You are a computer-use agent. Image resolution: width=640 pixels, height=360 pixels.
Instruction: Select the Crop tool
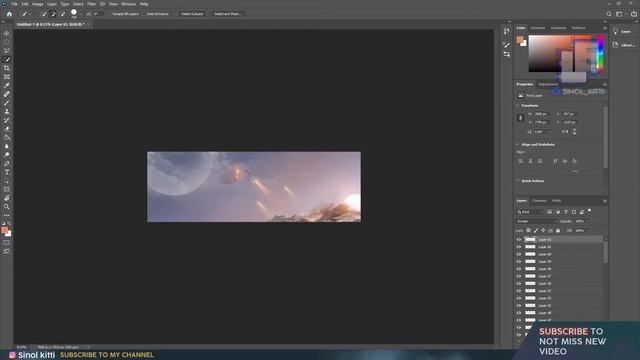[7, 68]
